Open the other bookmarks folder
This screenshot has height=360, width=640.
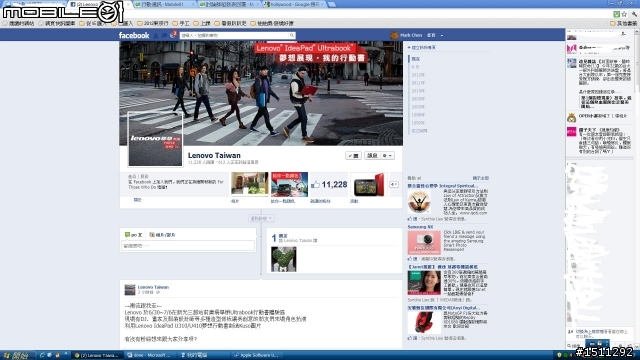click(x=623, y=23)
